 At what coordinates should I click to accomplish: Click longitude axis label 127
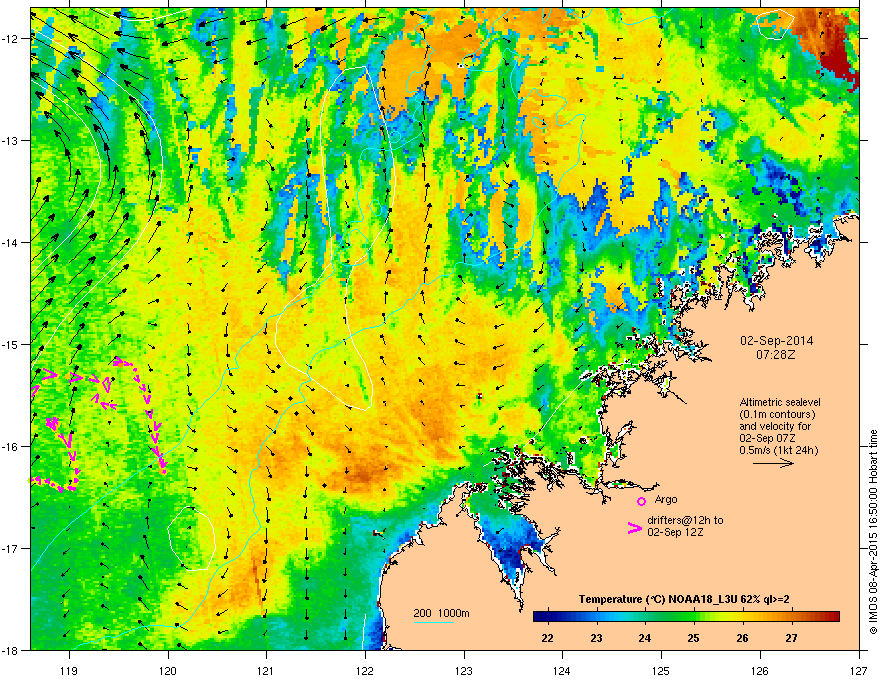coord(858,670)
